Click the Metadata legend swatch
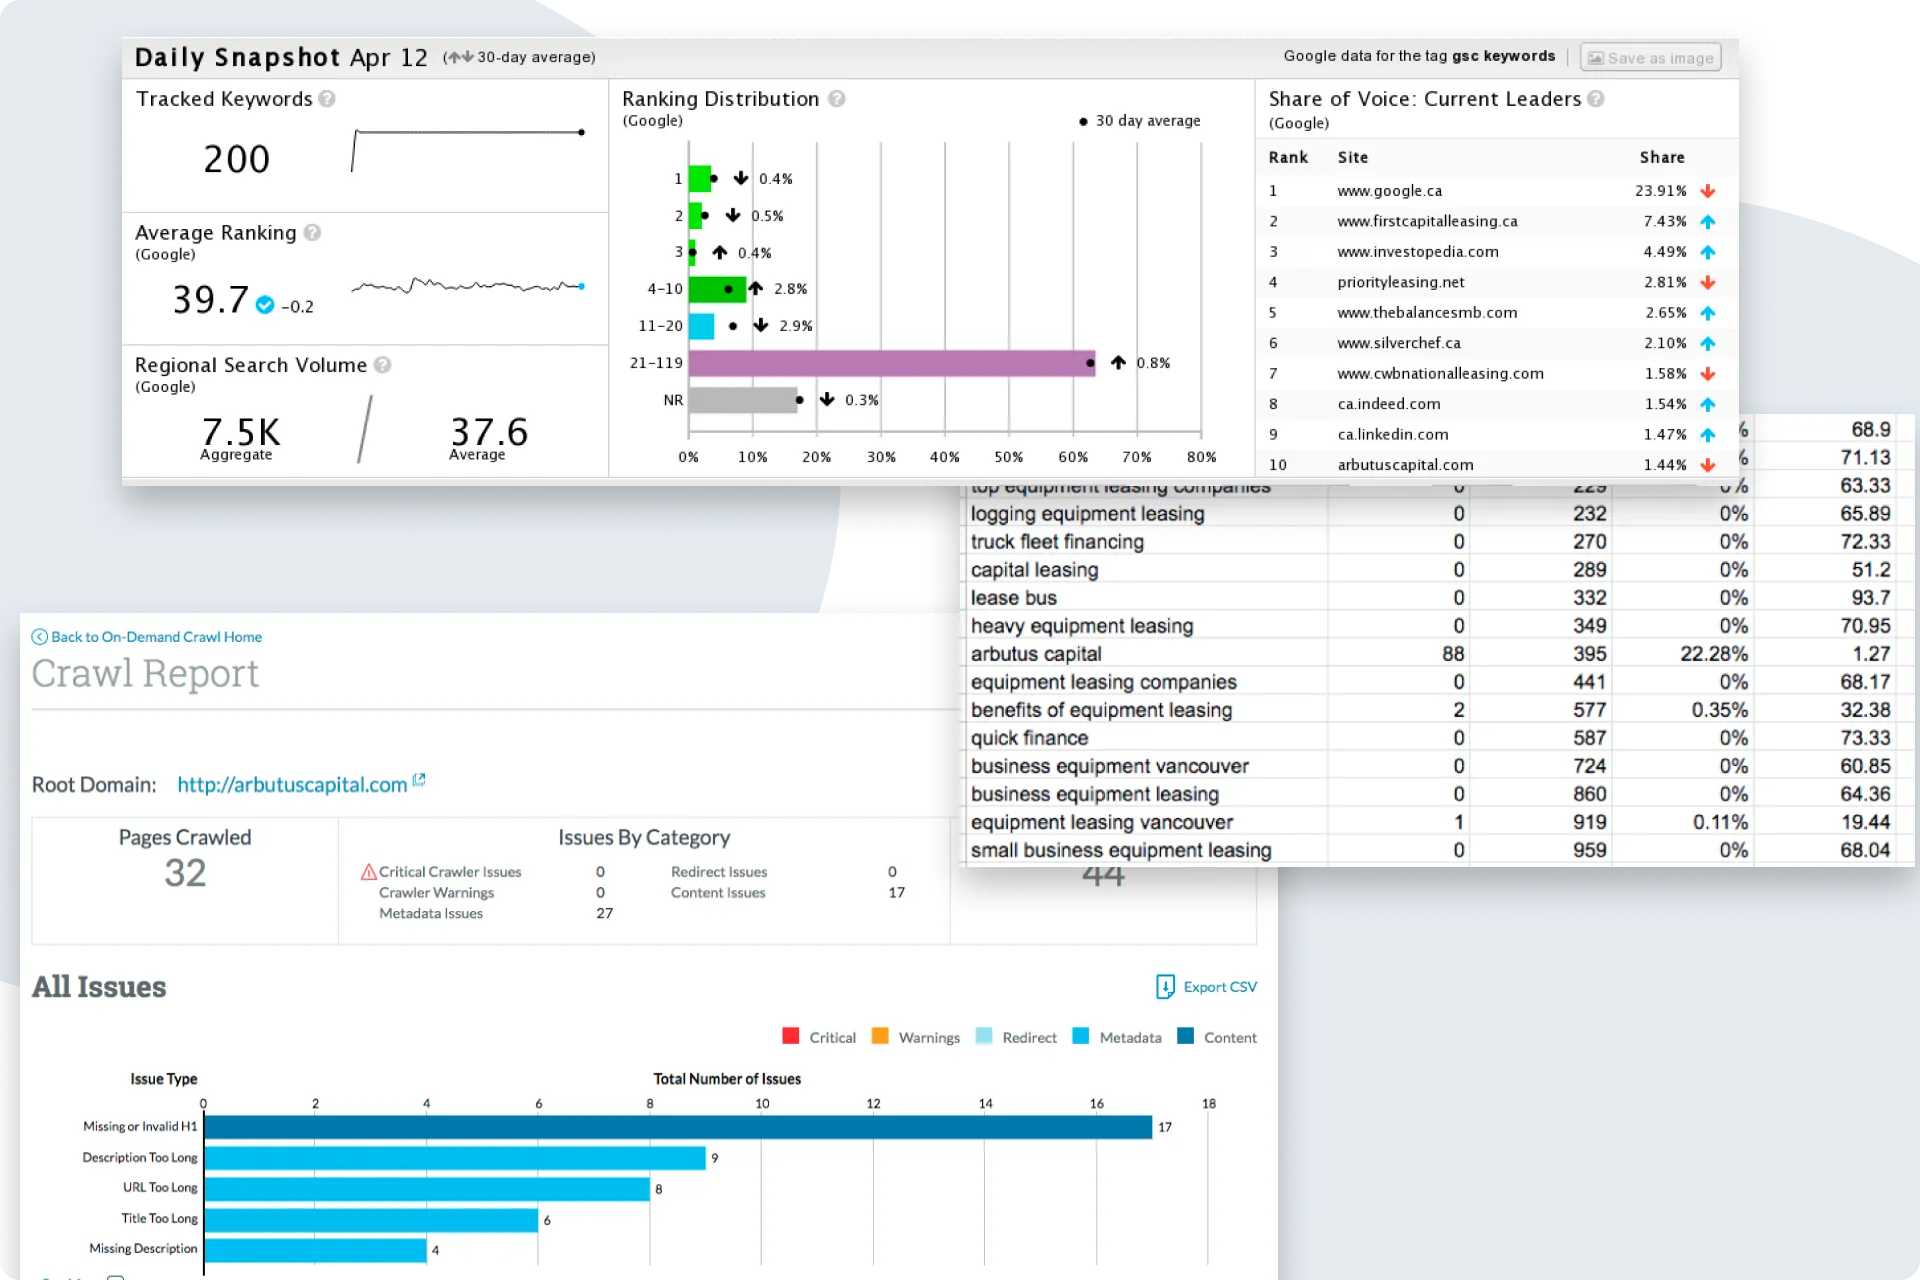This screenshot has width=1920, height=1280. (x=1081, y=1036)
